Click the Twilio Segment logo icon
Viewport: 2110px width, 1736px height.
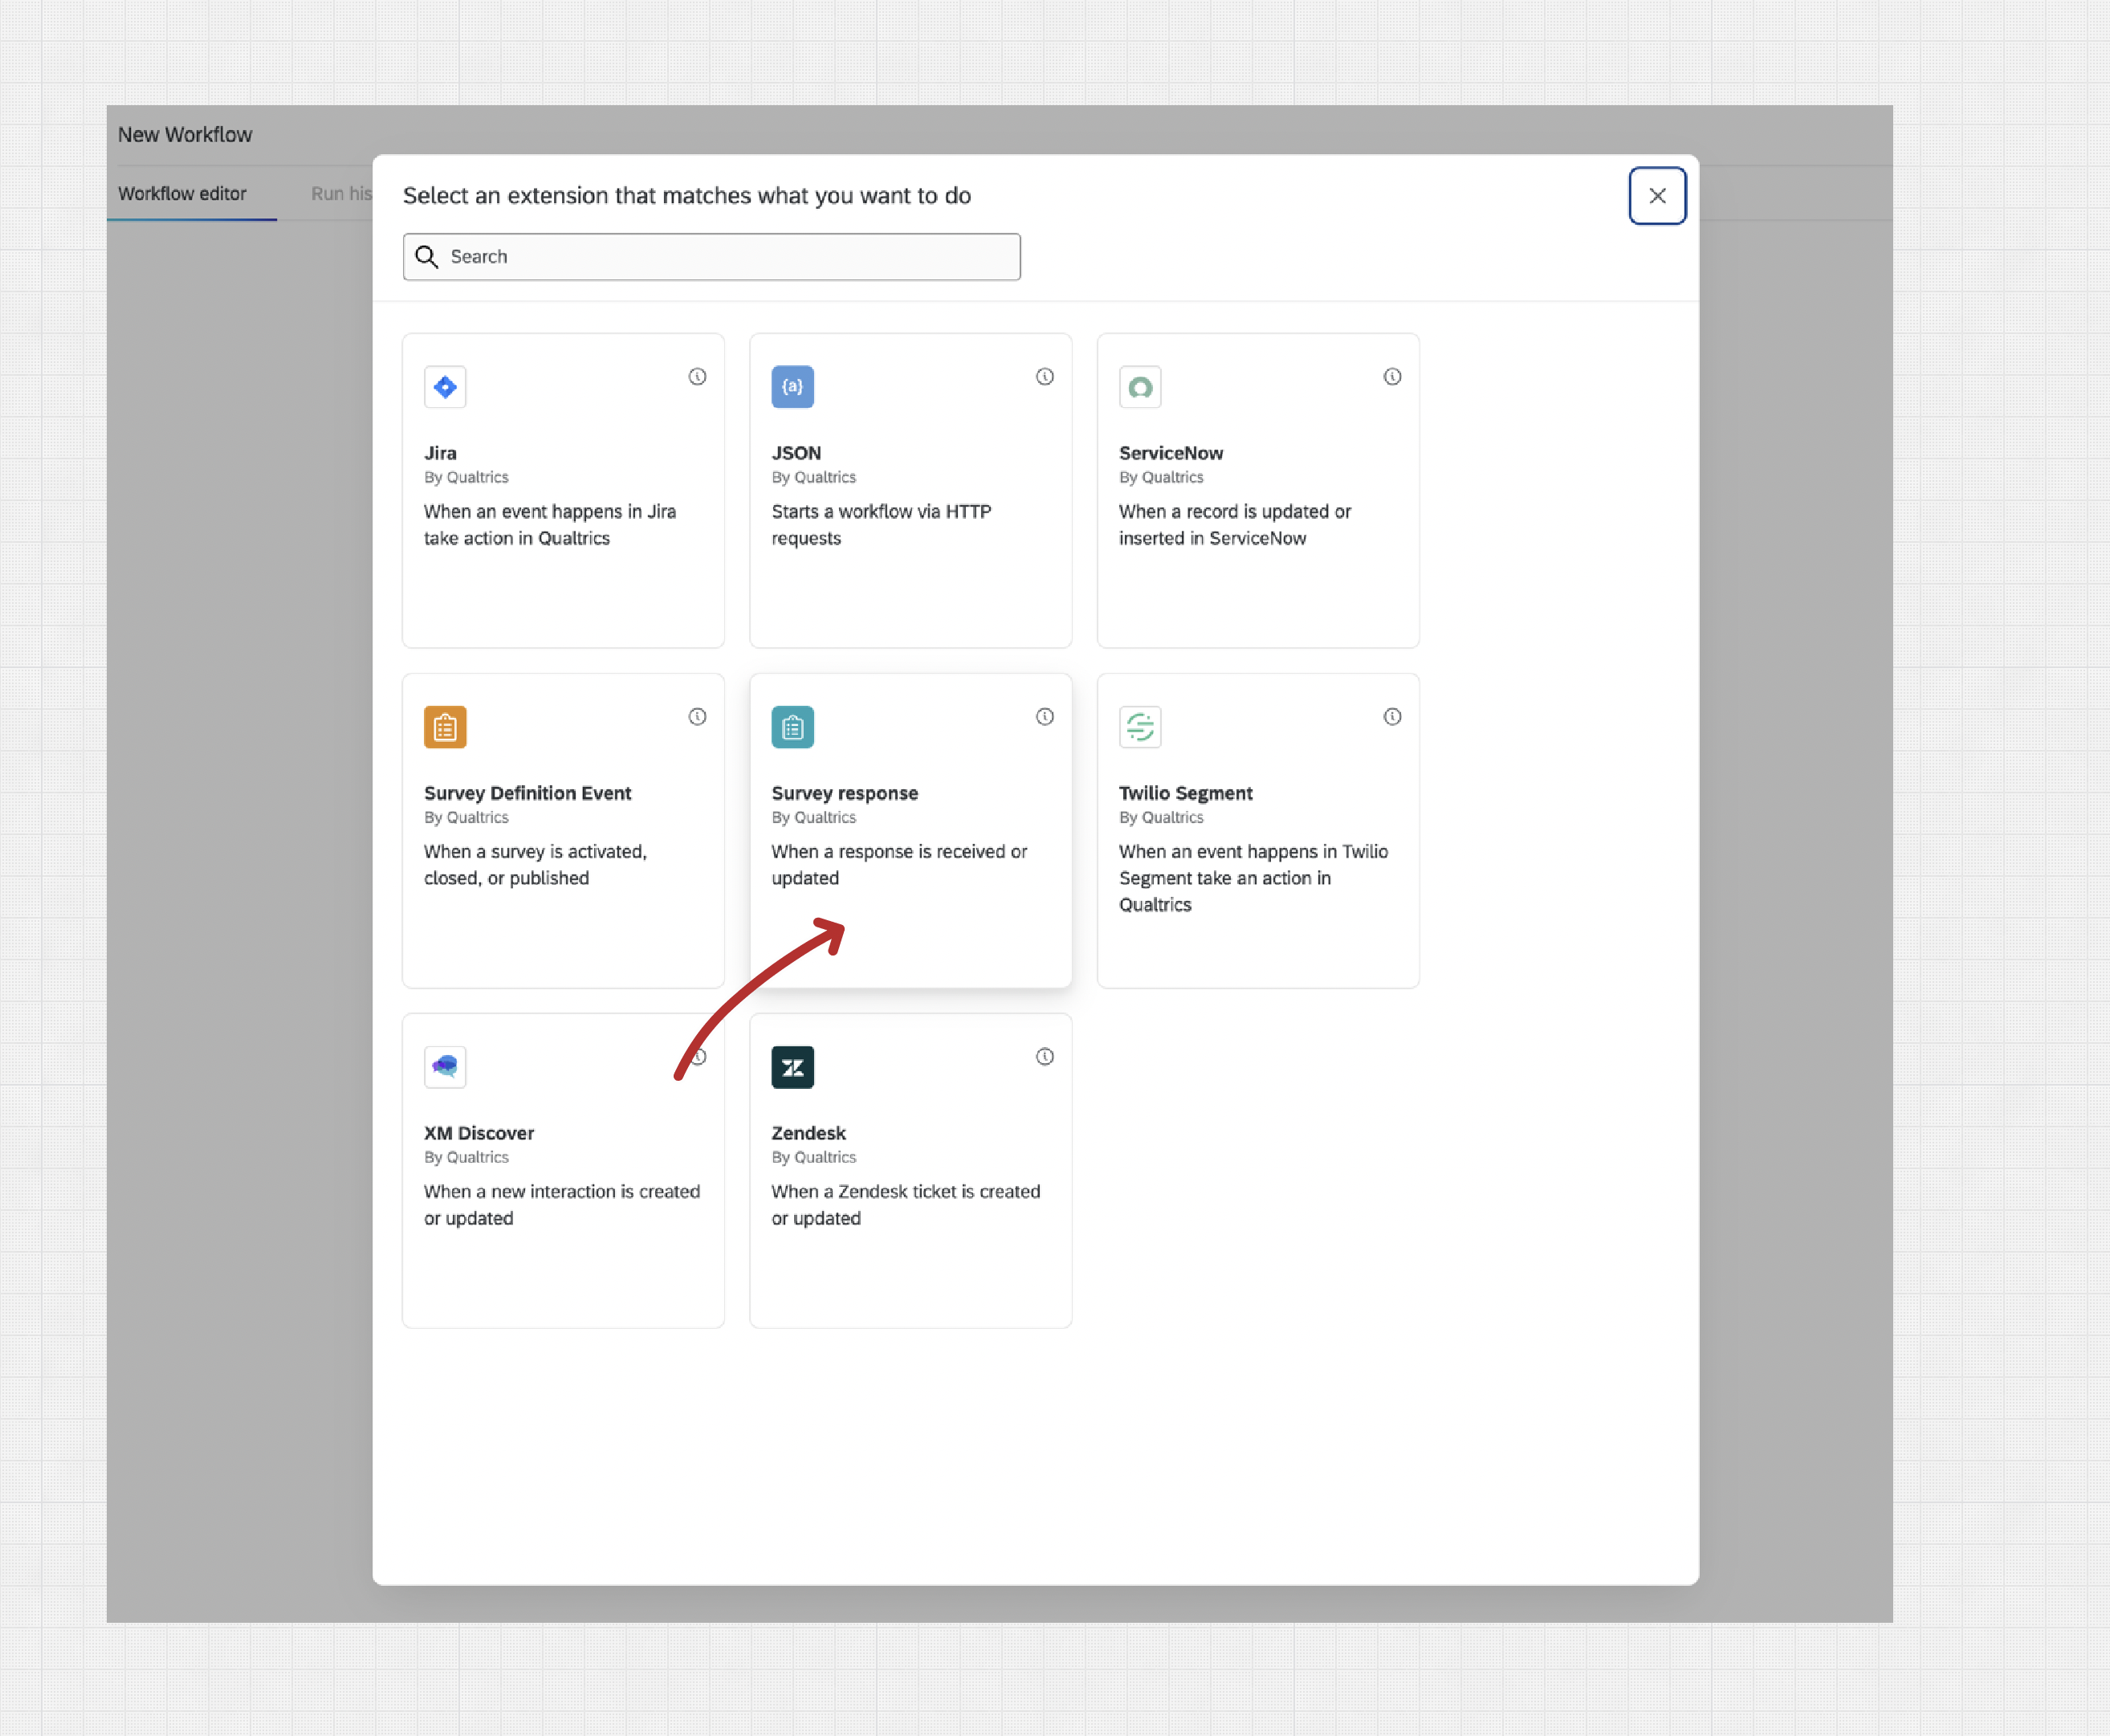1140,727
